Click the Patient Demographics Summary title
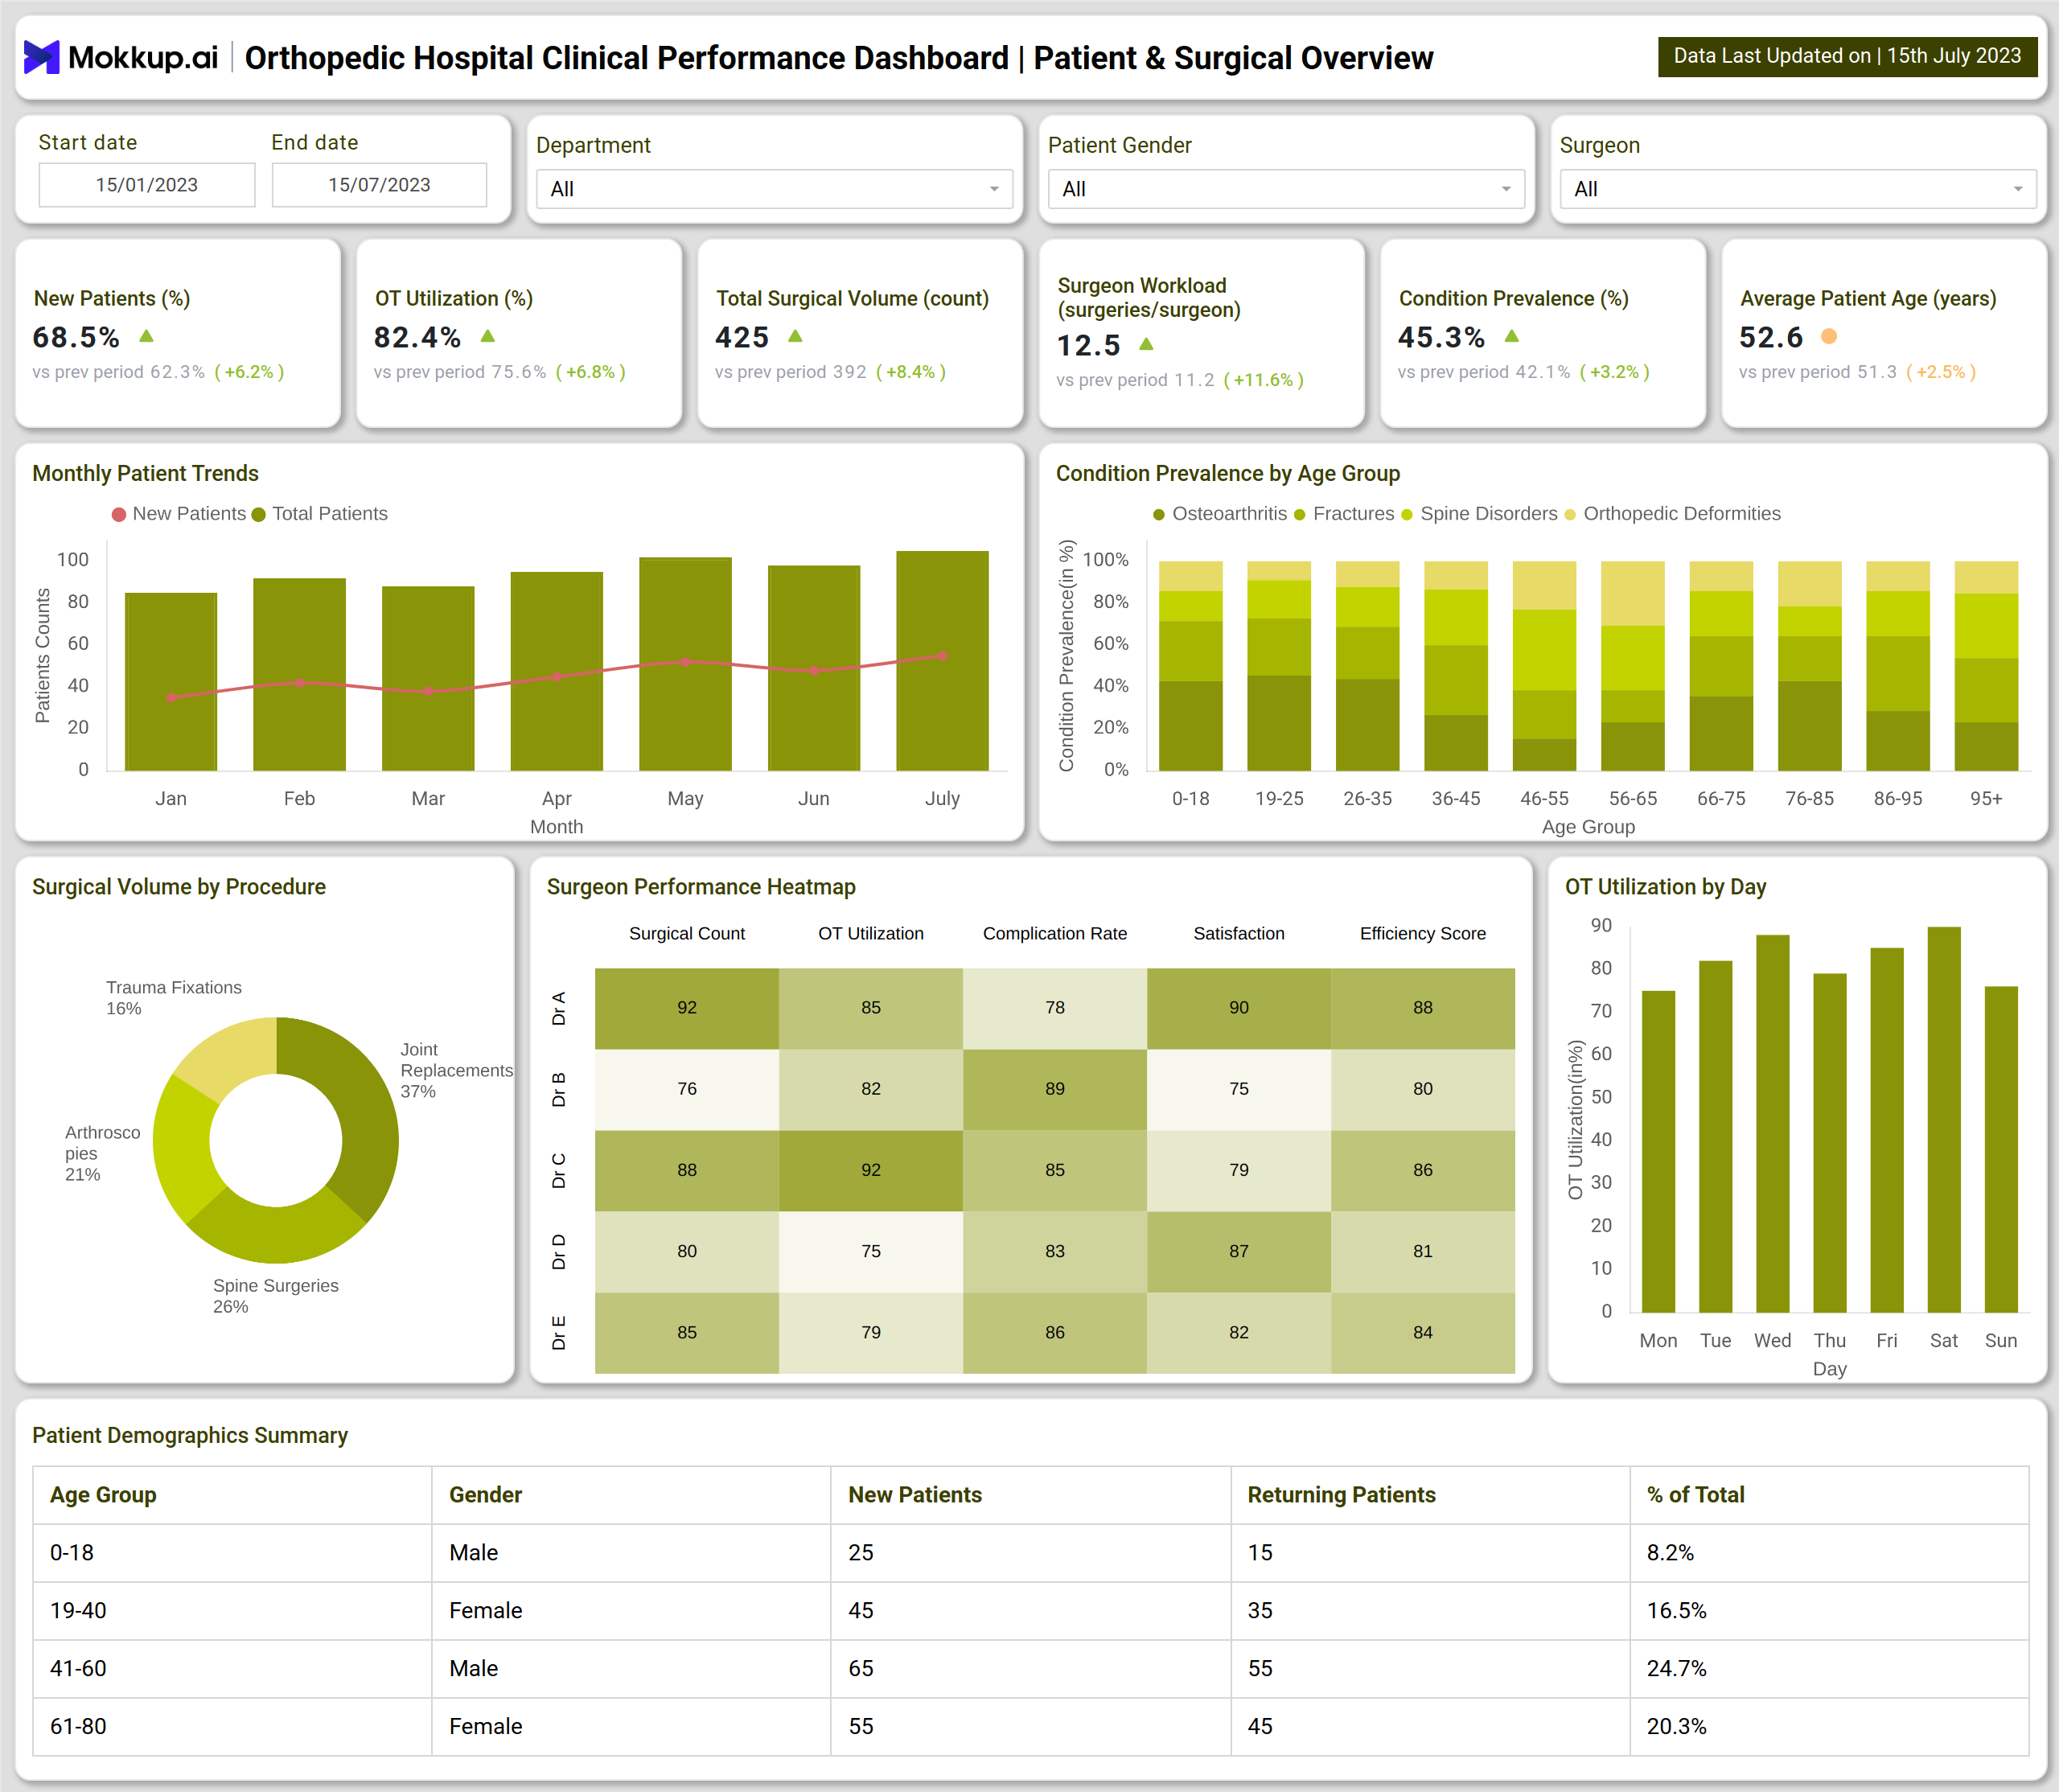The height and width of the screenshot is (1792, 2059). (x=190, y=1435)
